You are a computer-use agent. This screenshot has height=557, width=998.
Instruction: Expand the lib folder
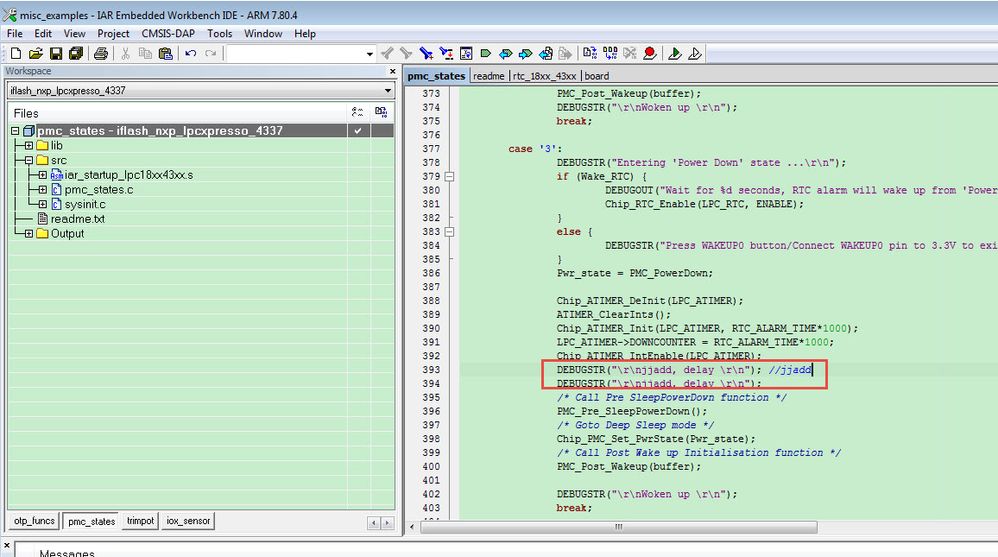click(x=29, y=146)
